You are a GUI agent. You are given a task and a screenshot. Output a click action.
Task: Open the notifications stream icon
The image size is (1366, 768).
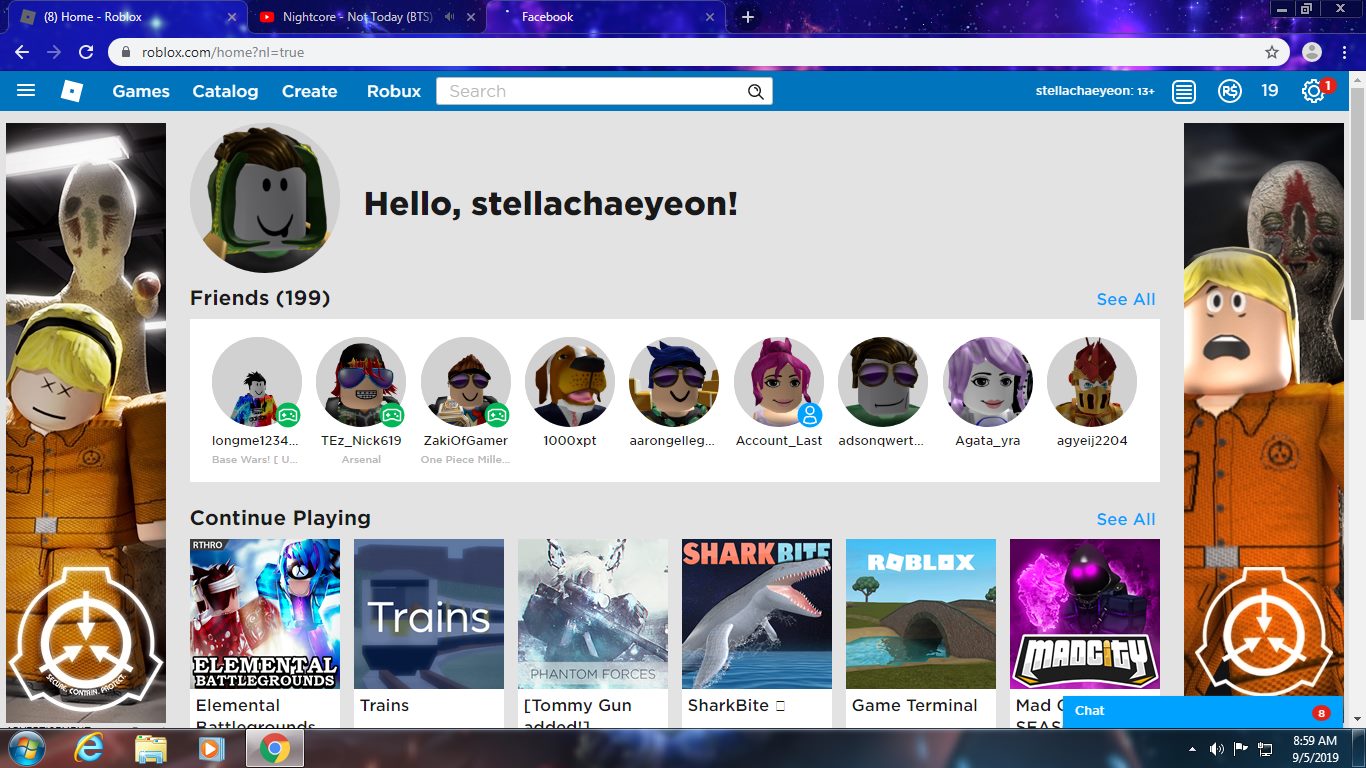tap(1184, 92)
